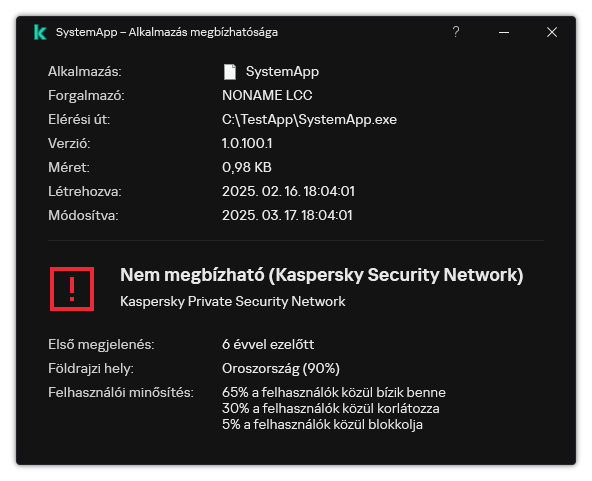The height and width of the screenshot is (481, 592).
Task: Open help with the question mark icon
Action: pos(456,32)
